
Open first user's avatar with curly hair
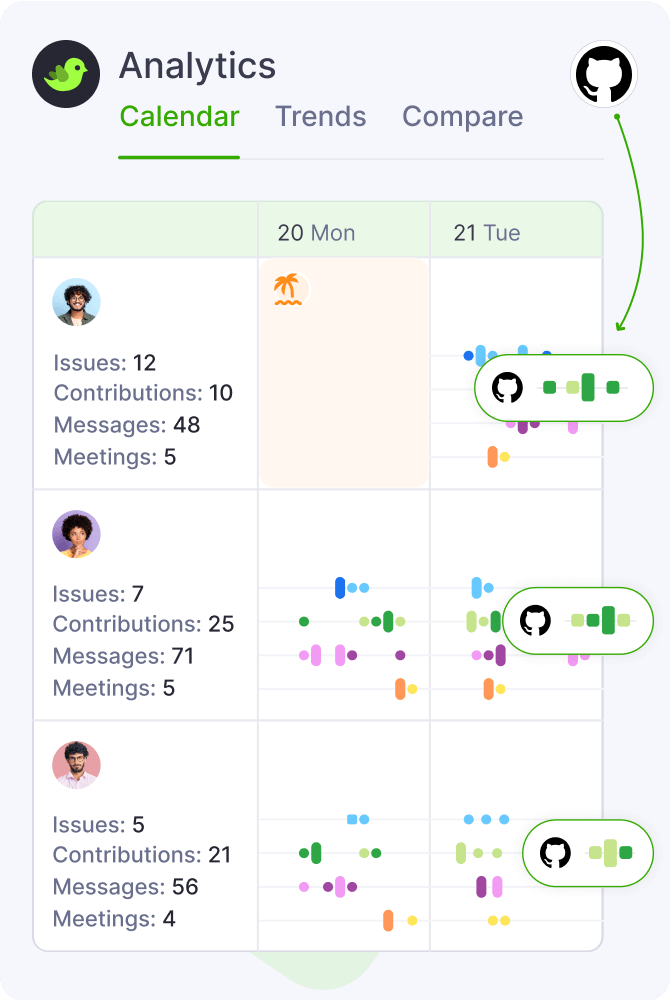(x=76, y=302)
